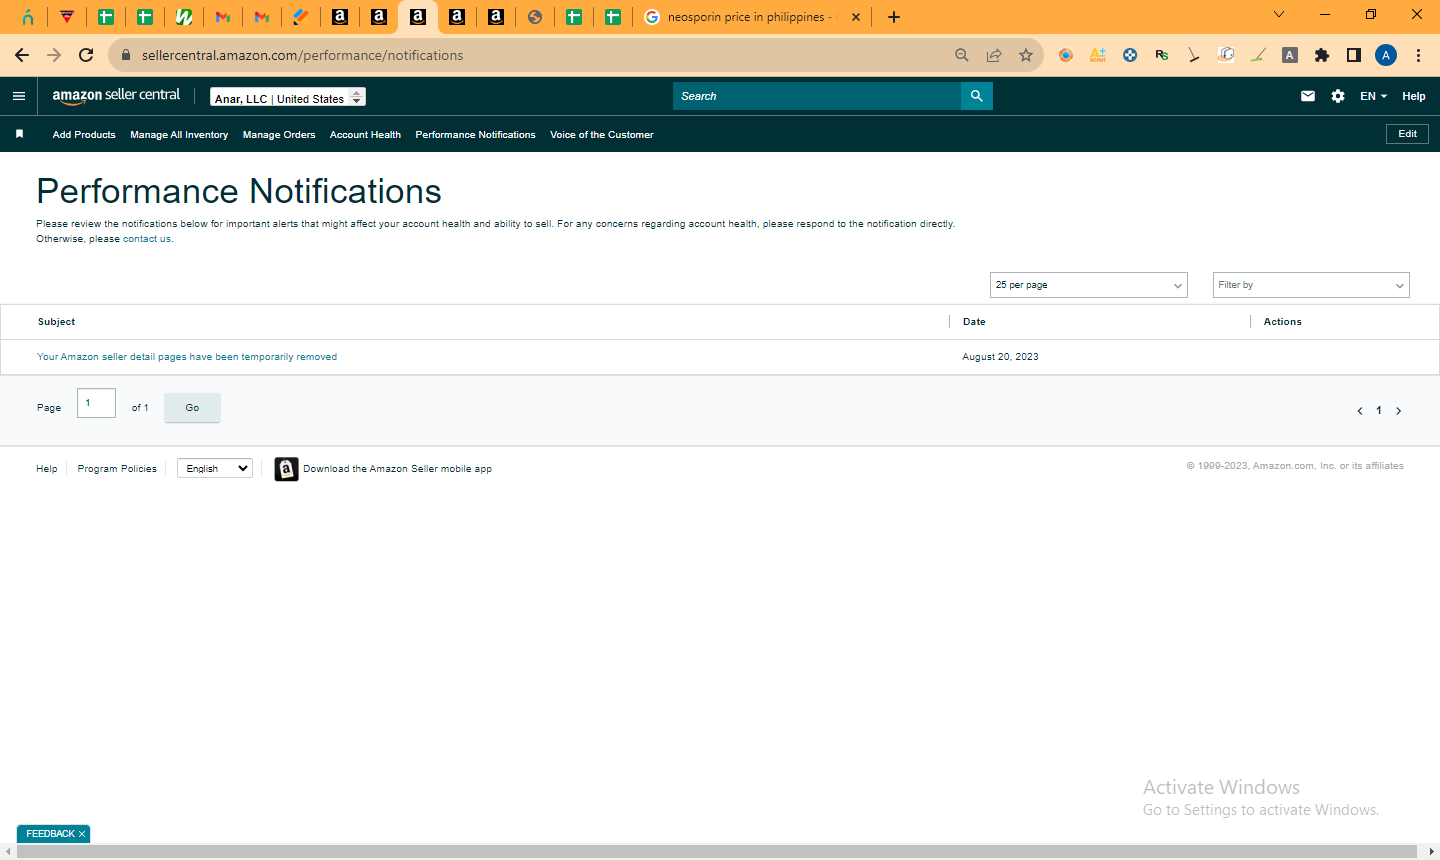Click the bookmark icon in navigation bar
1440x860 pixels.
[19, 134]
